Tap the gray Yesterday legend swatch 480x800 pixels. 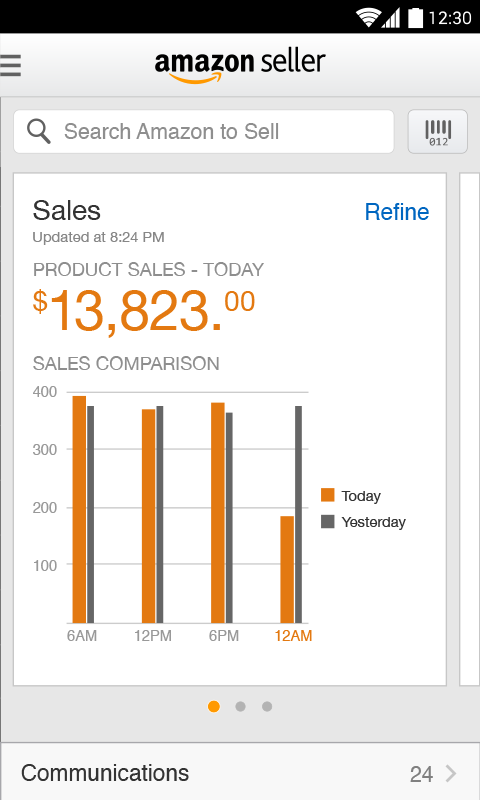(327, 521)
